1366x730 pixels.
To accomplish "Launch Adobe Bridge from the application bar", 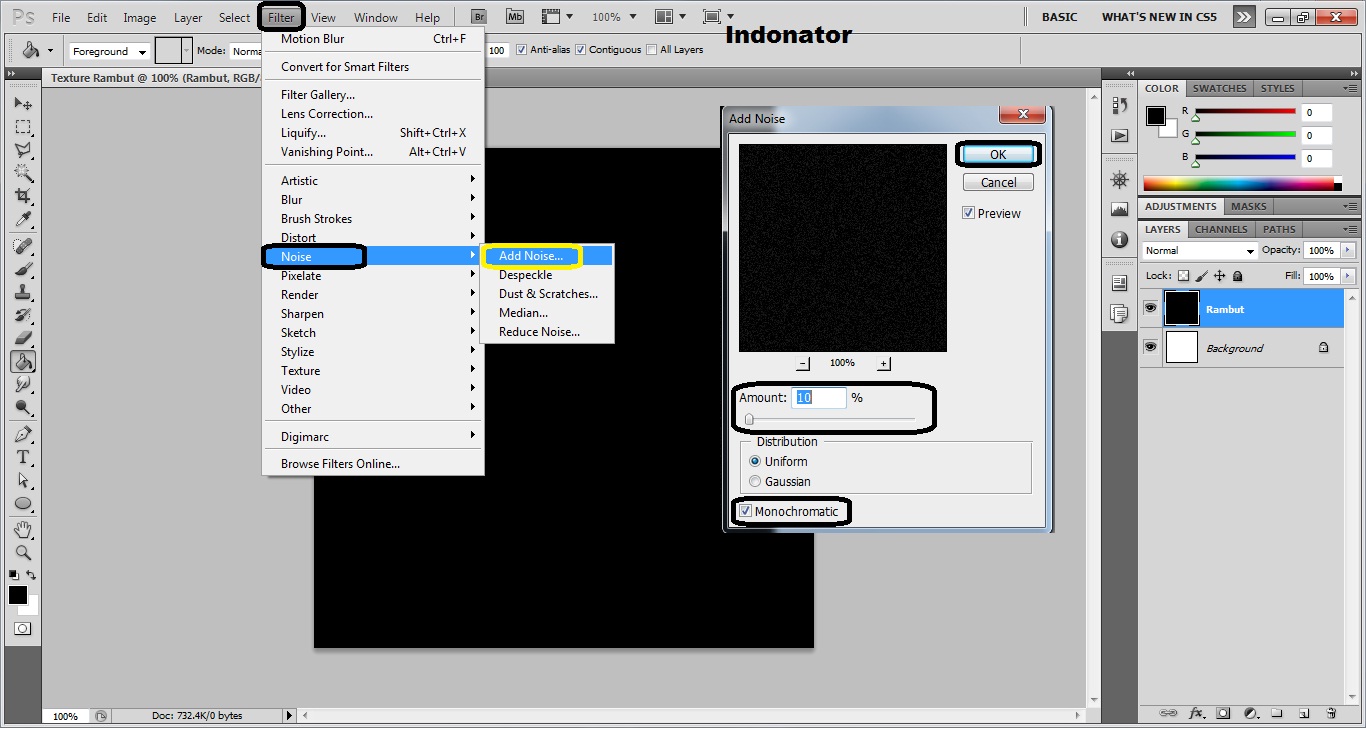I will pyautogui.click(x=477, y=16).
